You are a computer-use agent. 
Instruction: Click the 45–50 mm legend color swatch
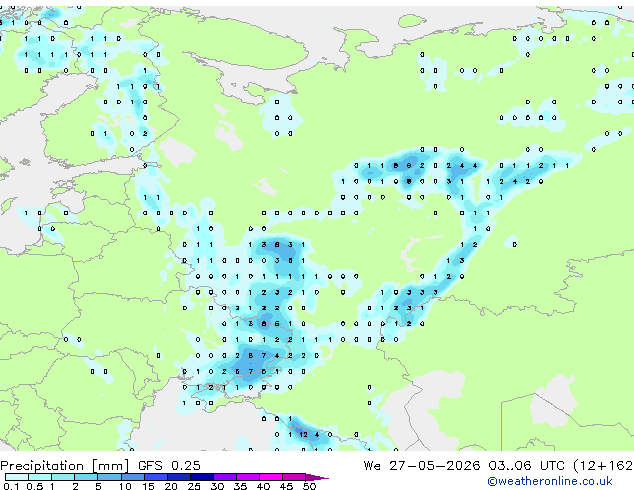click(294, 477)
